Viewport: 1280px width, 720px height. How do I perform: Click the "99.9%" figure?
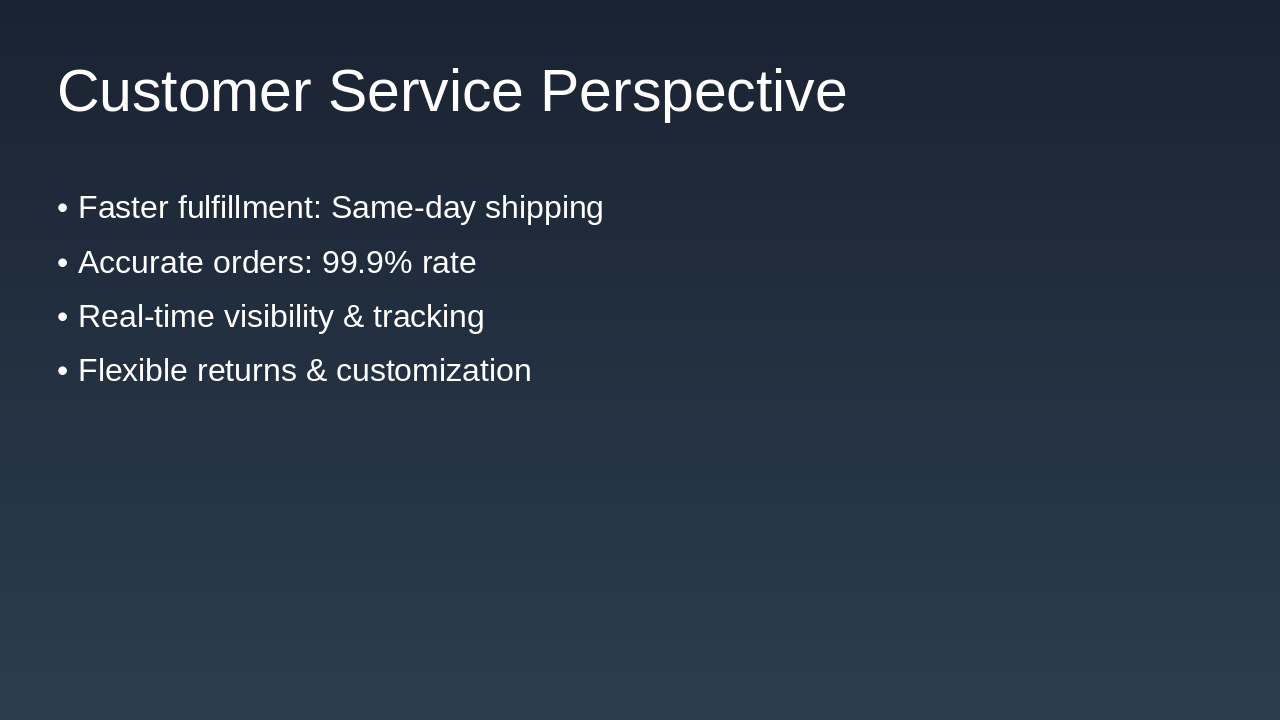[367, 263]
